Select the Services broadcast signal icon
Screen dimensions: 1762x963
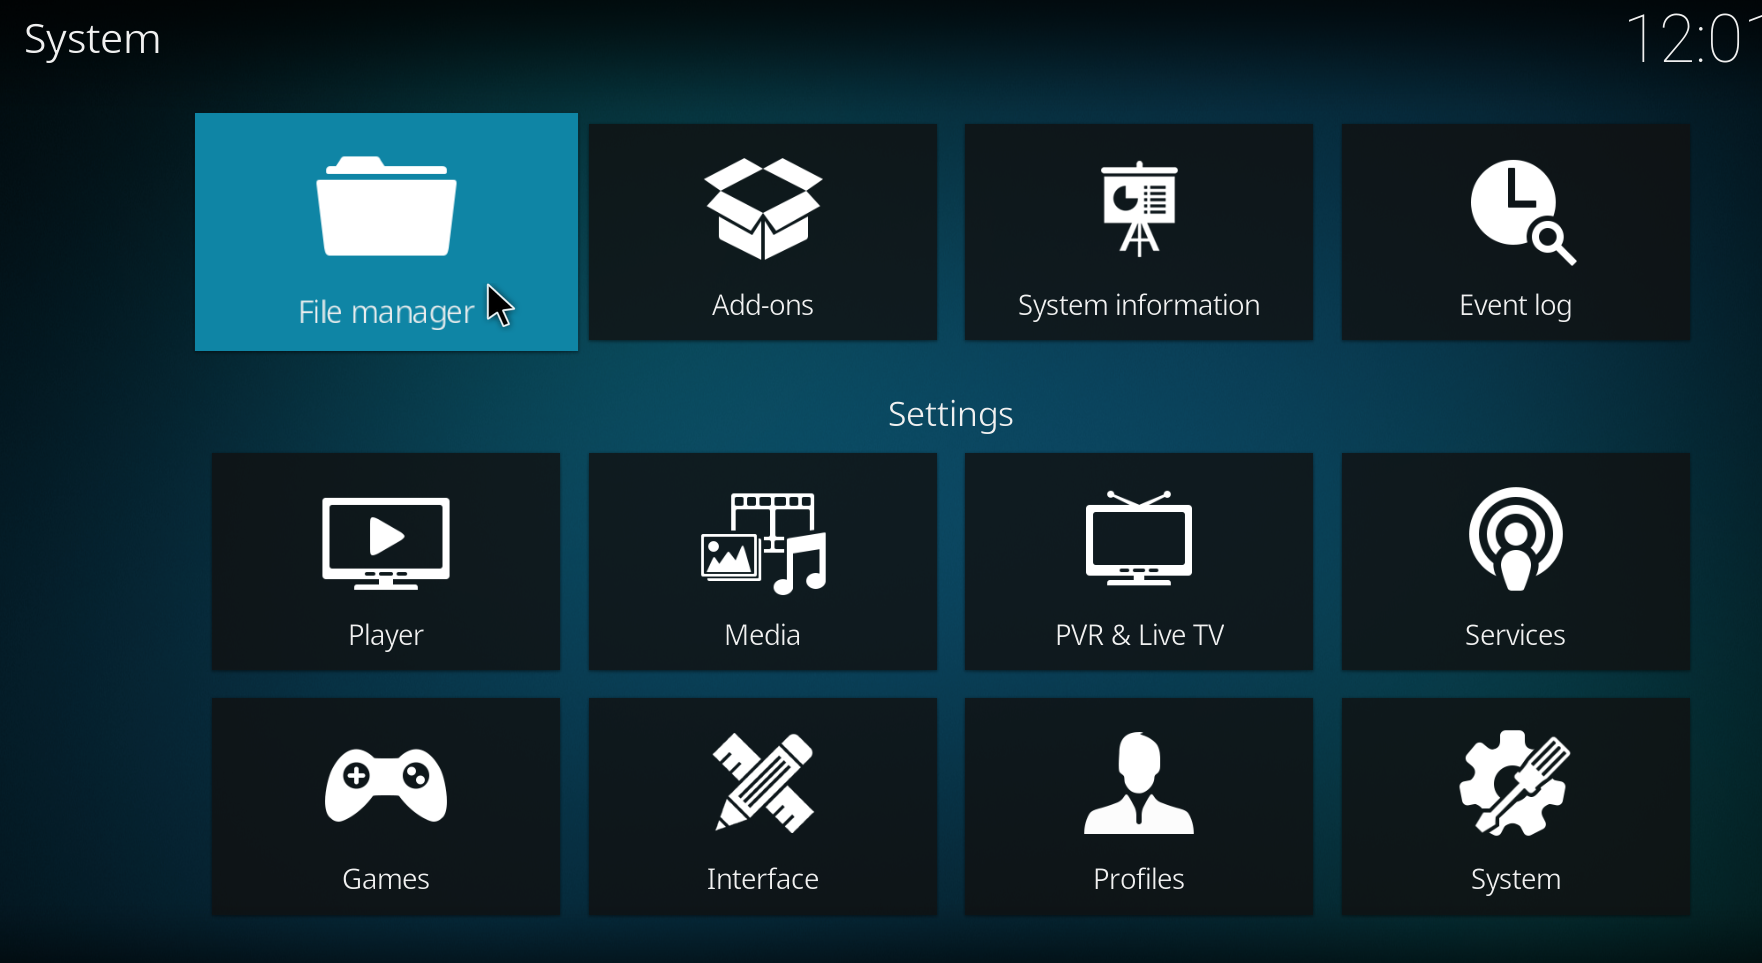point(1515,540)
